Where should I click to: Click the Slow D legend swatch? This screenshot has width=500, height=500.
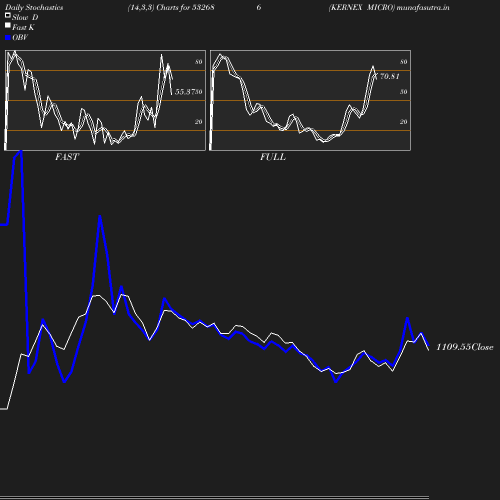pos(8,15)
